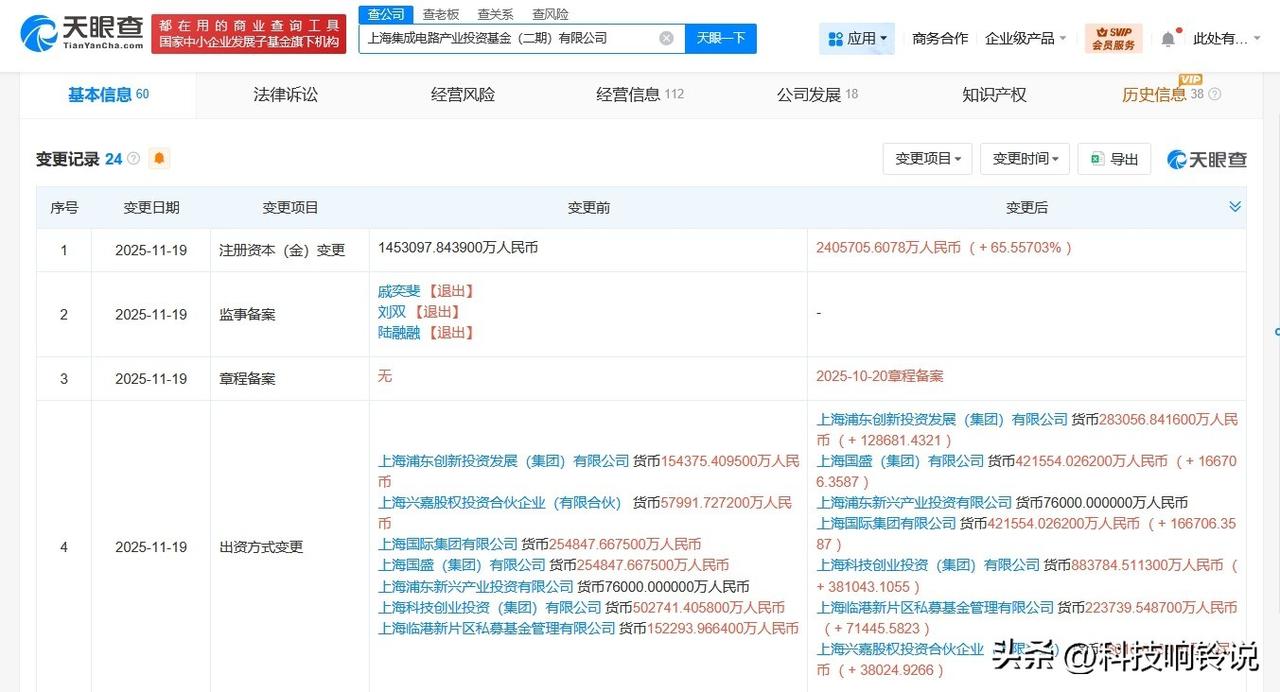Click the help icon beside 历史信息 38
The width and height of the screenshot is (1280, 692).
pos(1215,95)
